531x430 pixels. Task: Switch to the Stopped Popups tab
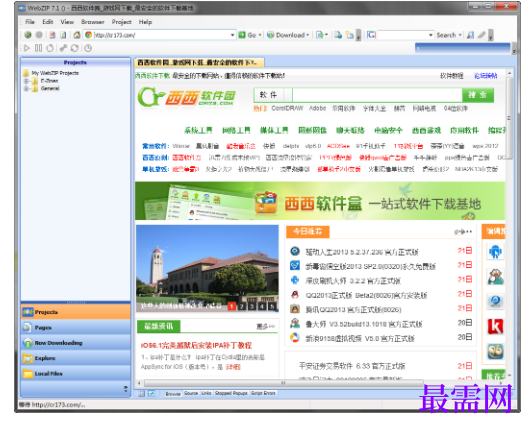pos(231,393)
